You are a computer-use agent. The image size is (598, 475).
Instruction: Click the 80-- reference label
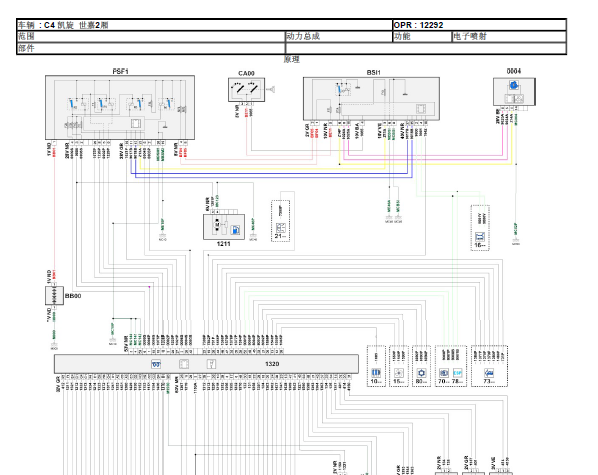coord(421,381)
